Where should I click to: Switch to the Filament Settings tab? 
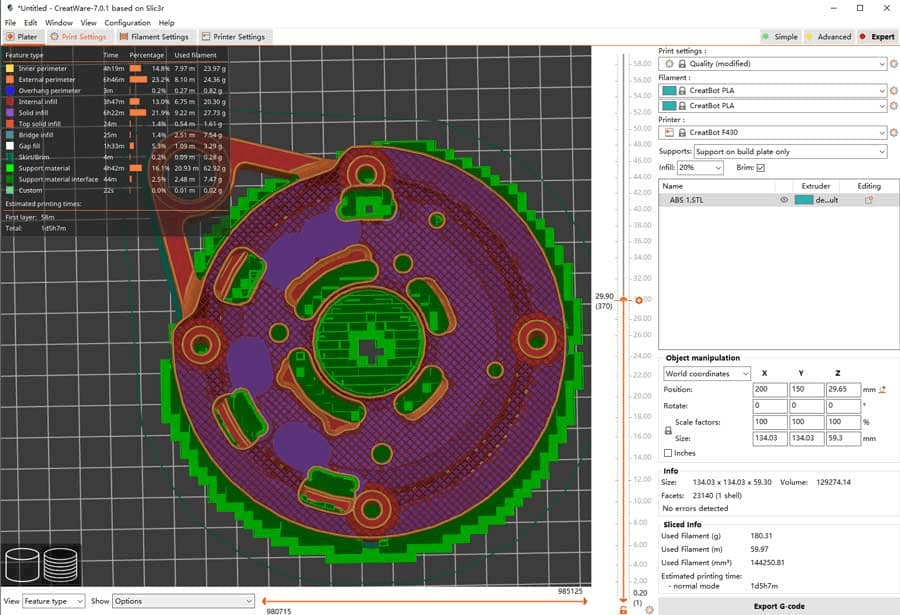click(x=154, y=37)
